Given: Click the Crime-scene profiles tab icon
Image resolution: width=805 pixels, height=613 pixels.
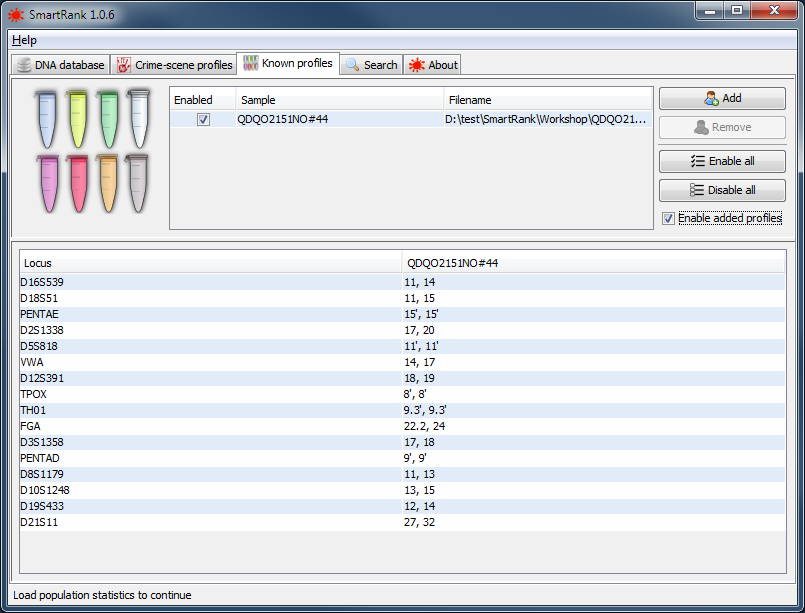Looking at the screenshot, I should click(x=124, y=65).
